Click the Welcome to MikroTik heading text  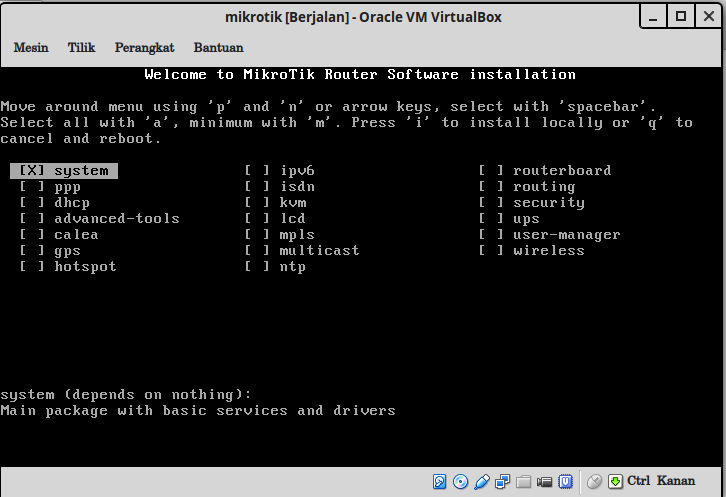[x=360, y=75]
